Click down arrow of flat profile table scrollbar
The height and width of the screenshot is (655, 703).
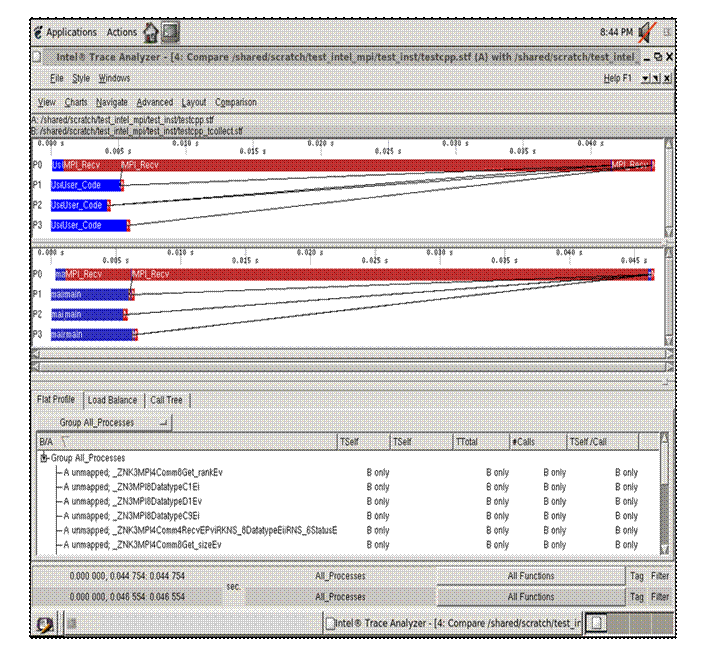(x=664, y=550)
